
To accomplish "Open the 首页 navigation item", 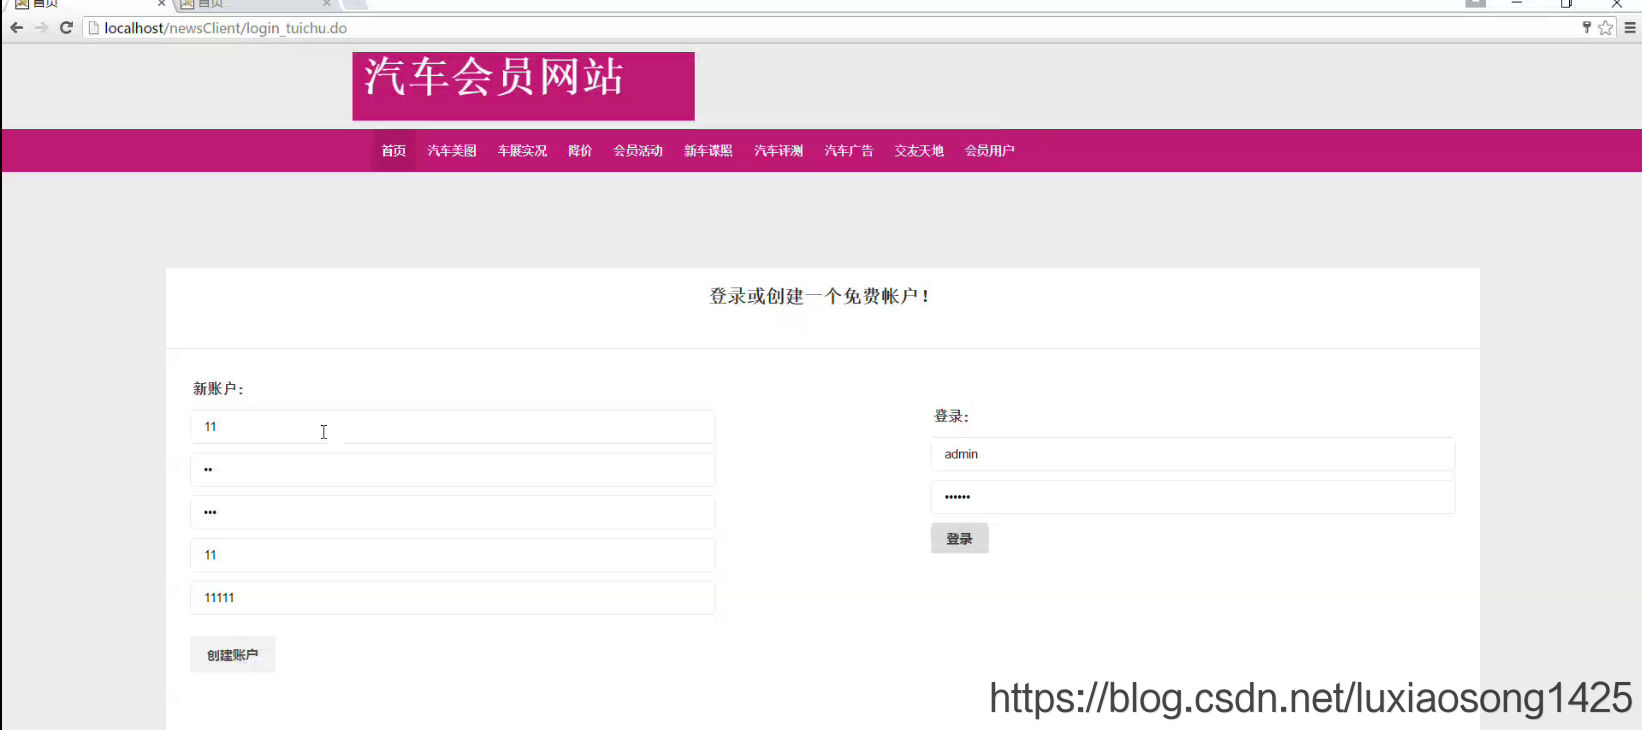I will click(394, 151).
